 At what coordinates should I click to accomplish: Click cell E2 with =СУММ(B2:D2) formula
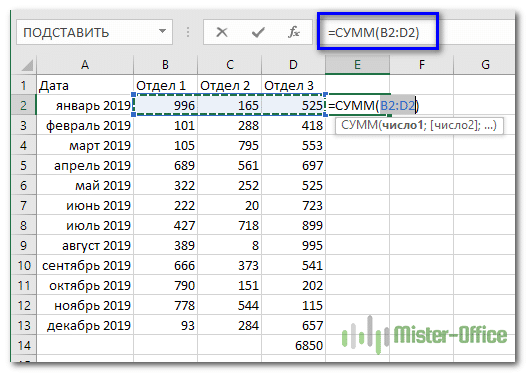(x=357, y=105)
